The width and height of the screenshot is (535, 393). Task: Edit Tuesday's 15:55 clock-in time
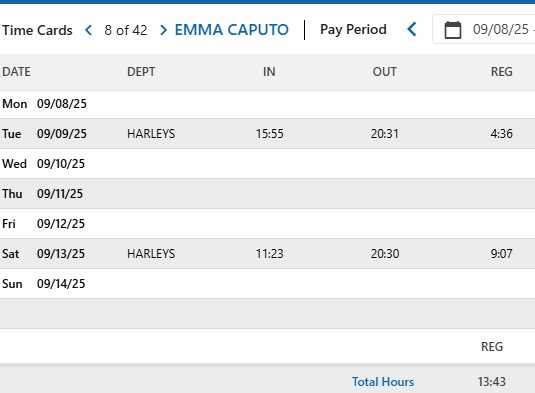pyautogui.click(x=270, y=134)
